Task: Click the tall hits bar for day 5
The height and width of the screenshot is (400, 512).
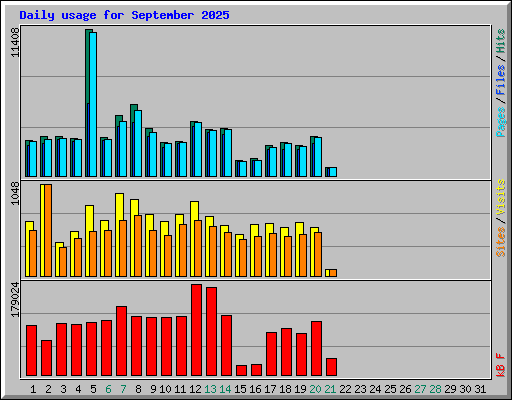Action: coord(88,67)
